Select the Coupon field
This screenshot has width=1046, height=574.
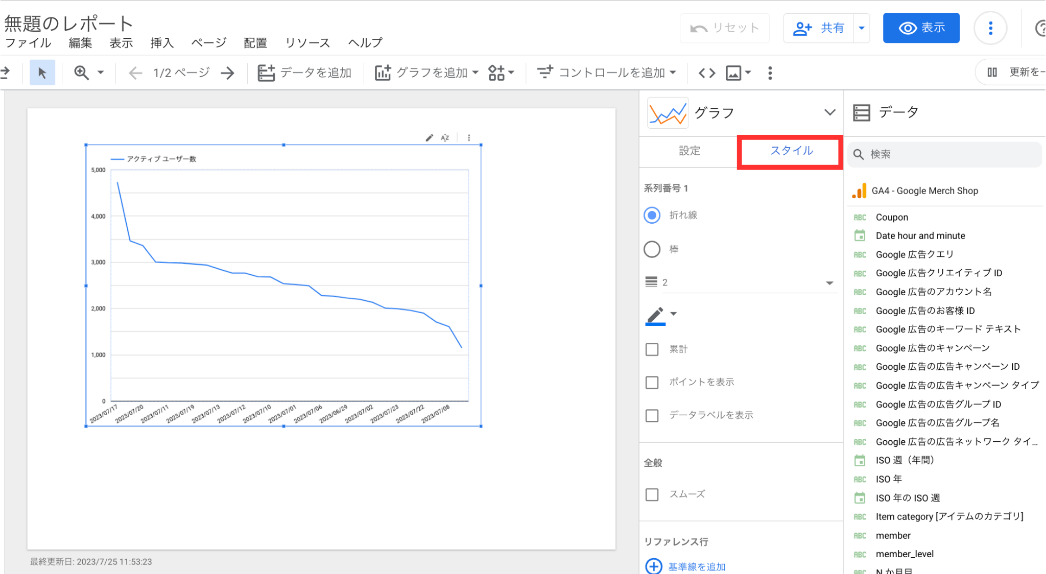[892, 218]
